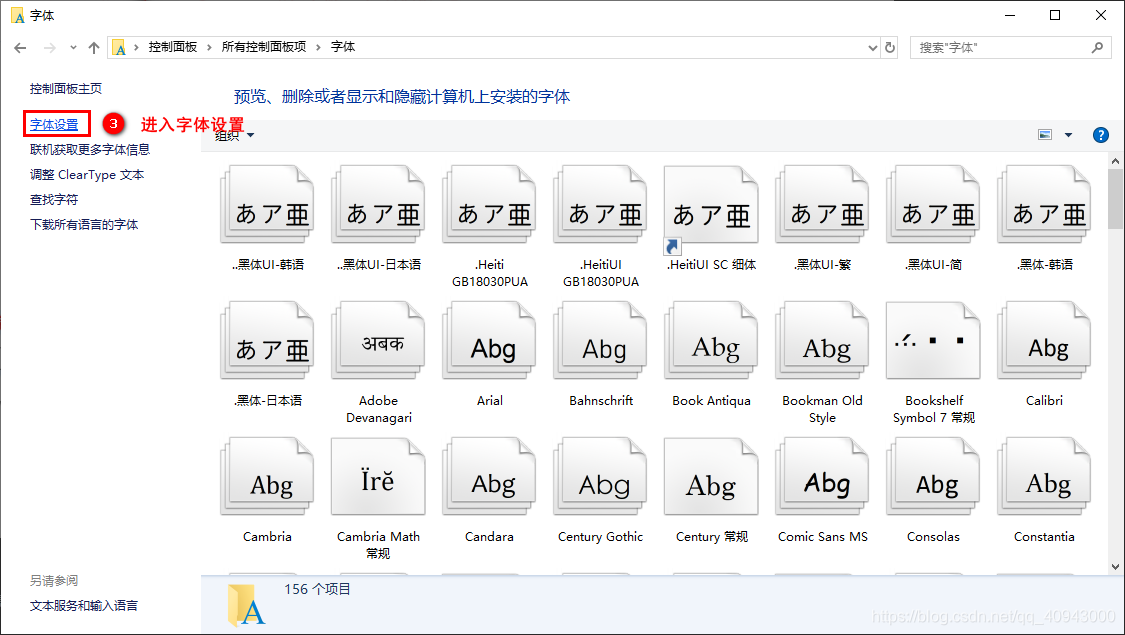This screenshot has height=635, width=1125.
Task: Select the Constantia font icon
Action: (1044, 476)
